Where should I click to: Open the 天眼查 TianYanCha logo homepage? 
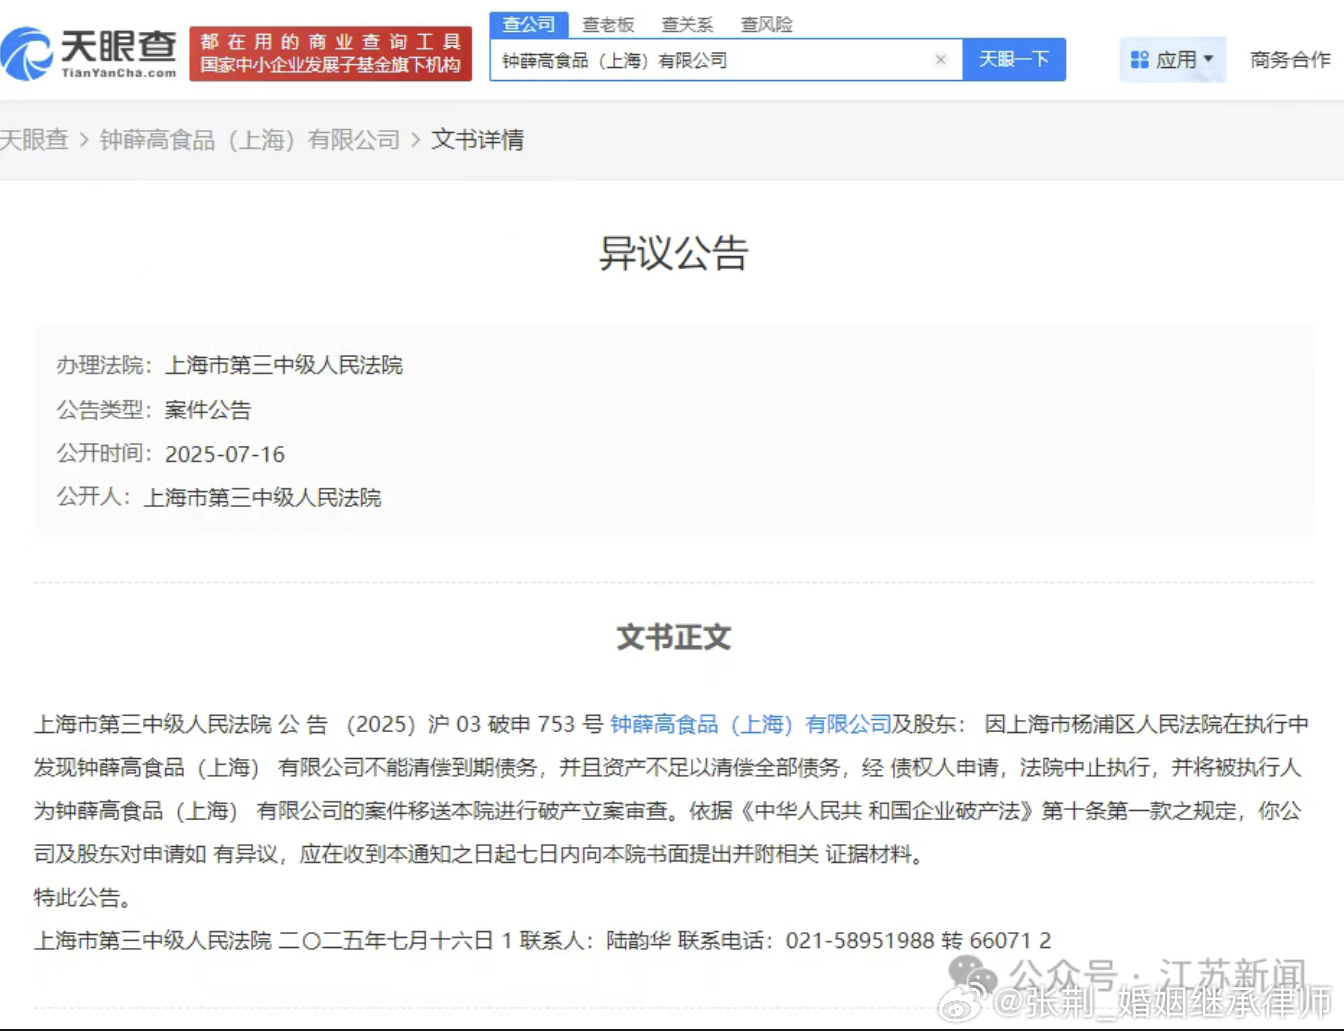pyautogui.click(x=89, y=53)
